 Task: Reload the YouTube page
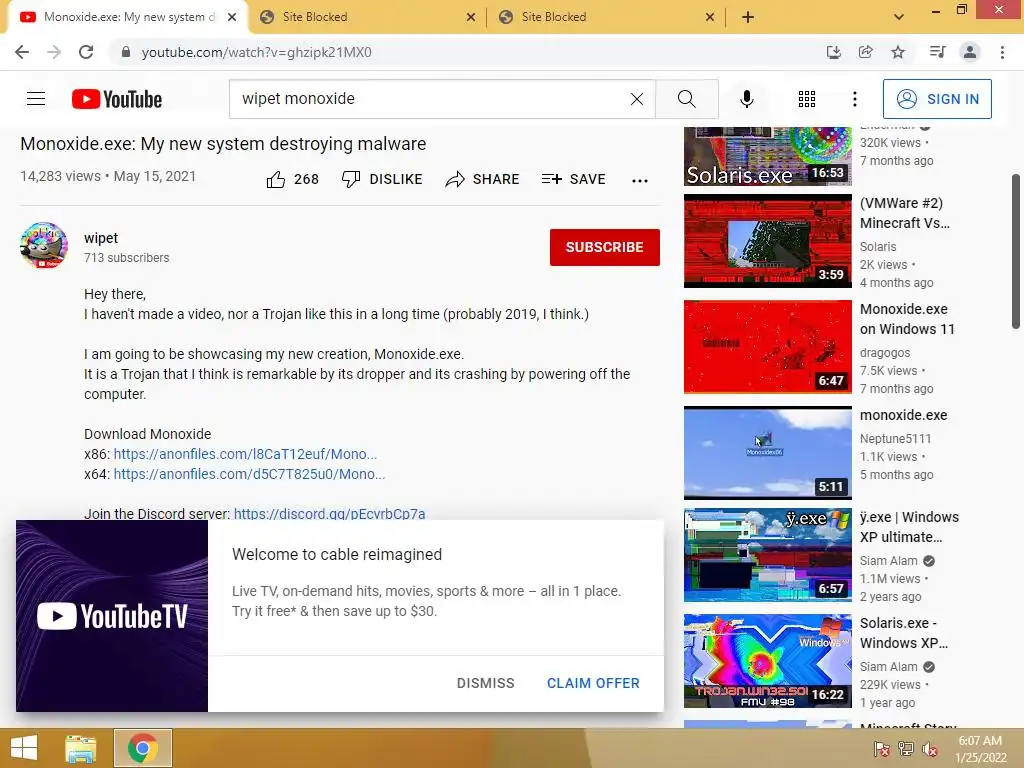pos(86,52)
